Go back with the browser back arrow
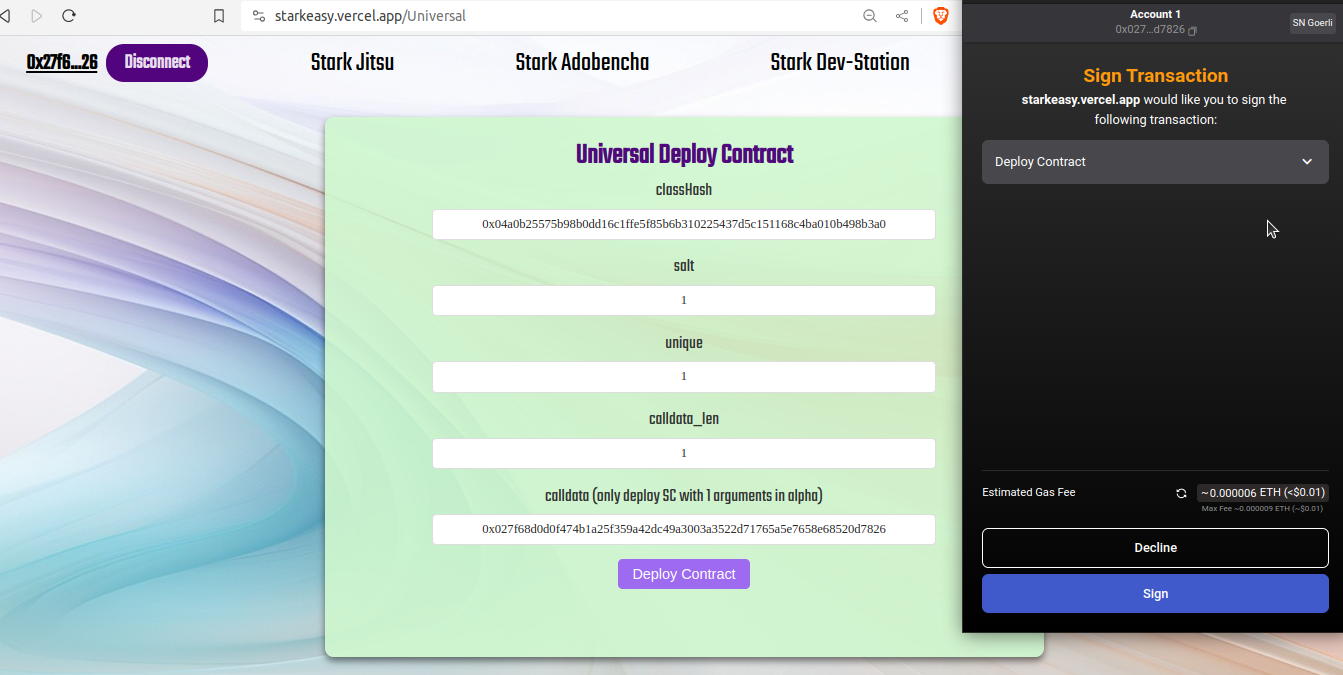This screenshot has height=675, width=1343. point(5,16)
